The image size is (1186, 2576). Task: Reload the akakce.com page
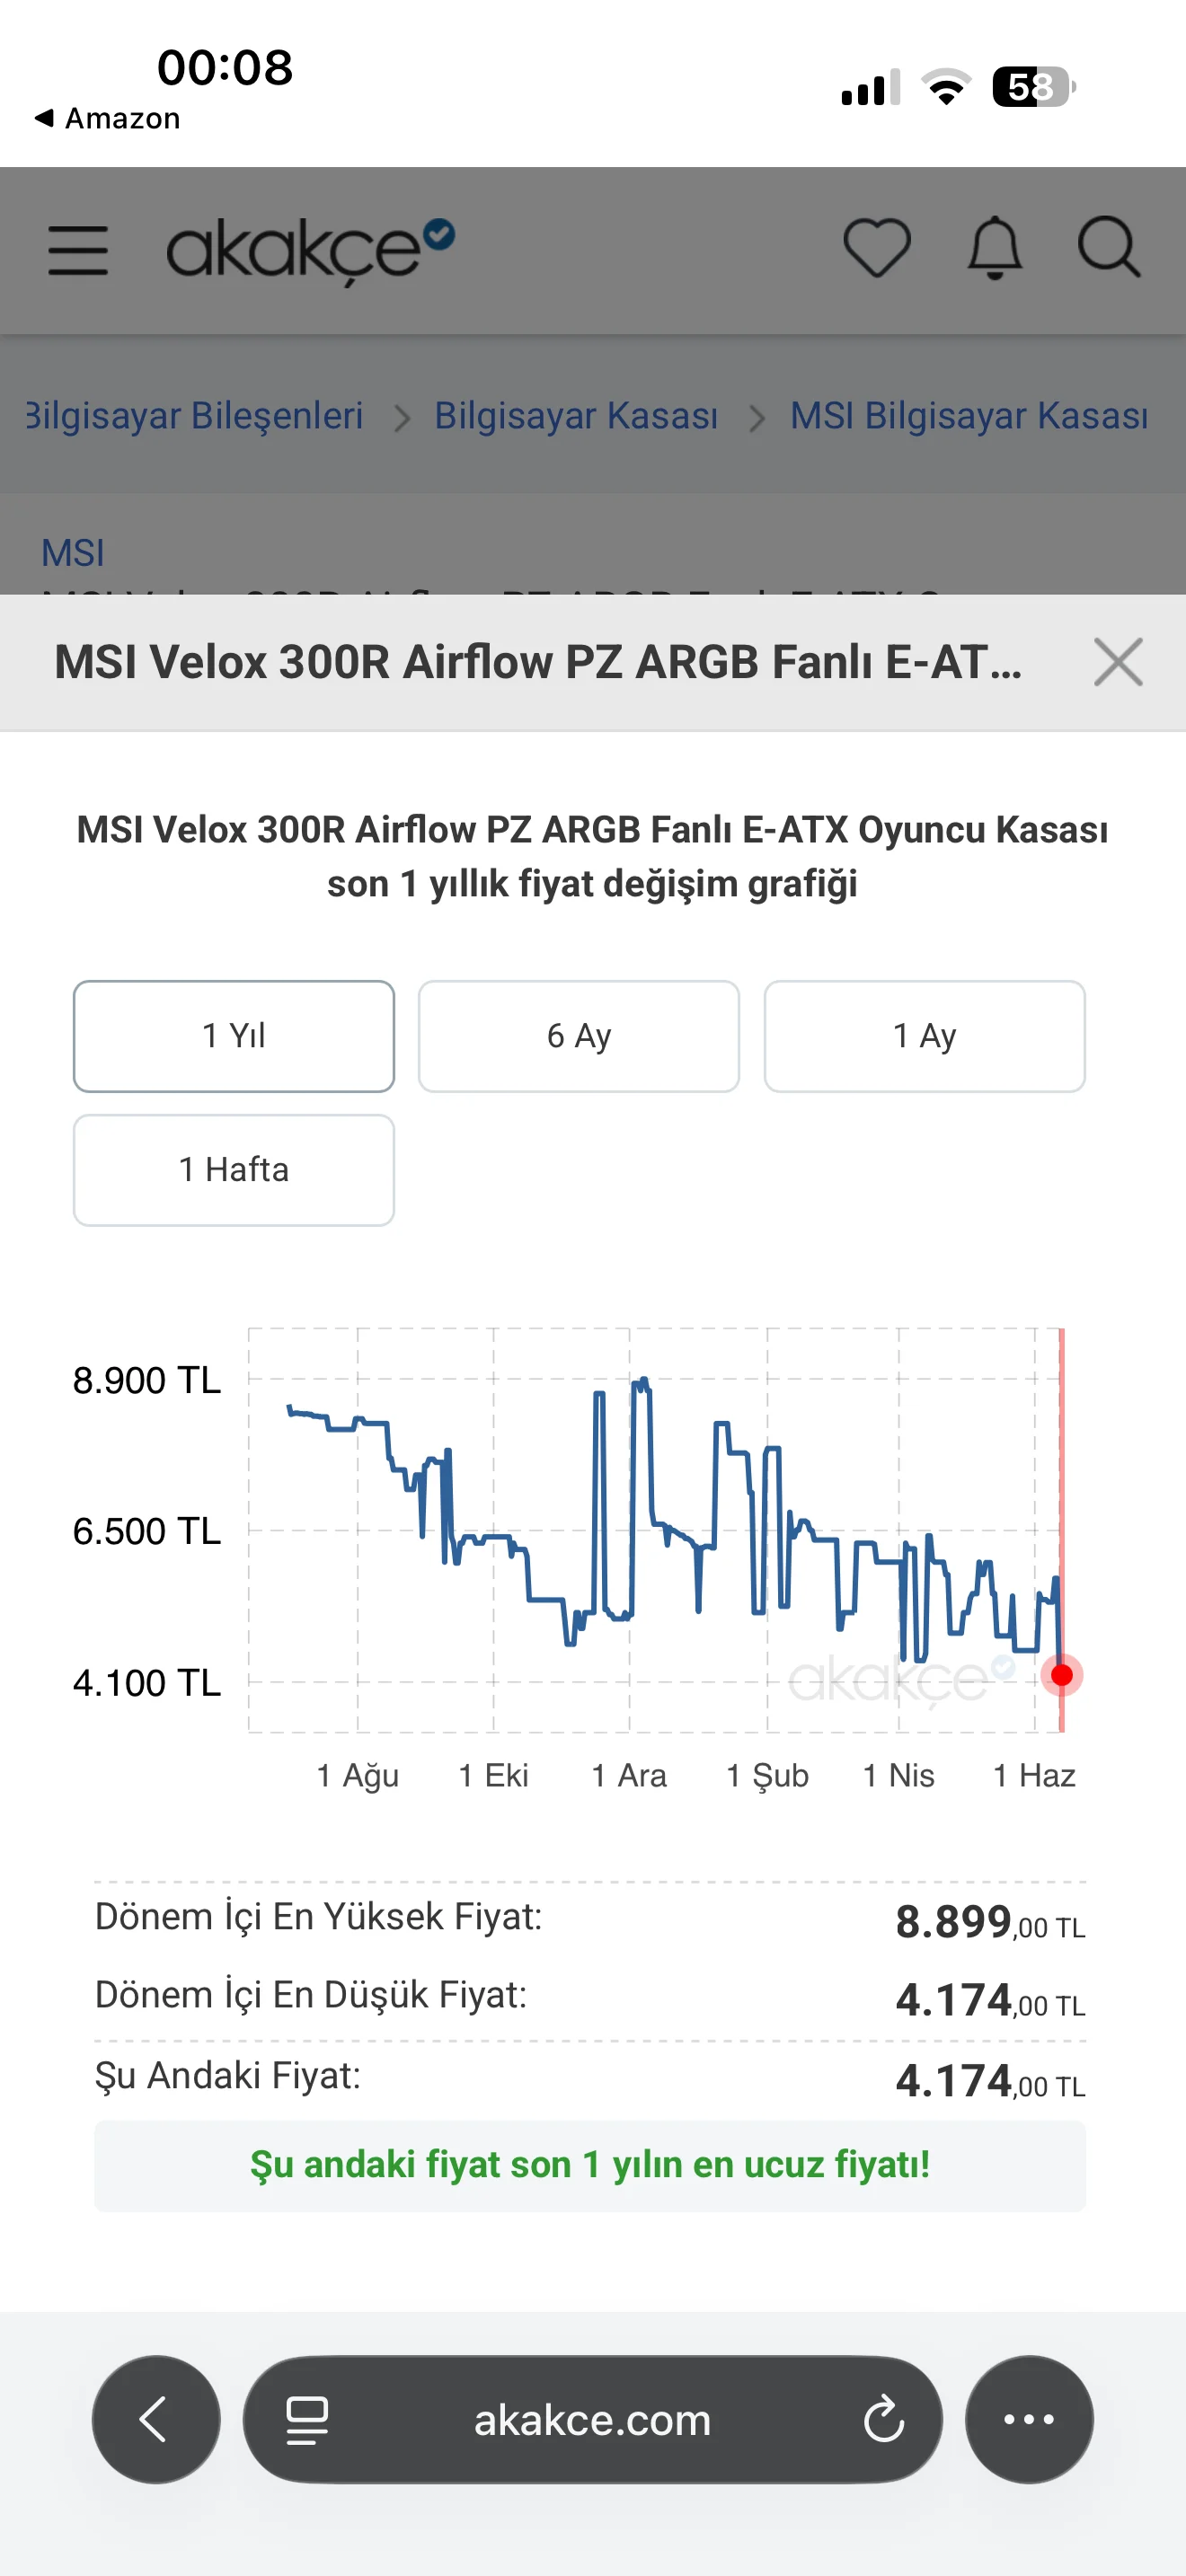(884, 2420)
